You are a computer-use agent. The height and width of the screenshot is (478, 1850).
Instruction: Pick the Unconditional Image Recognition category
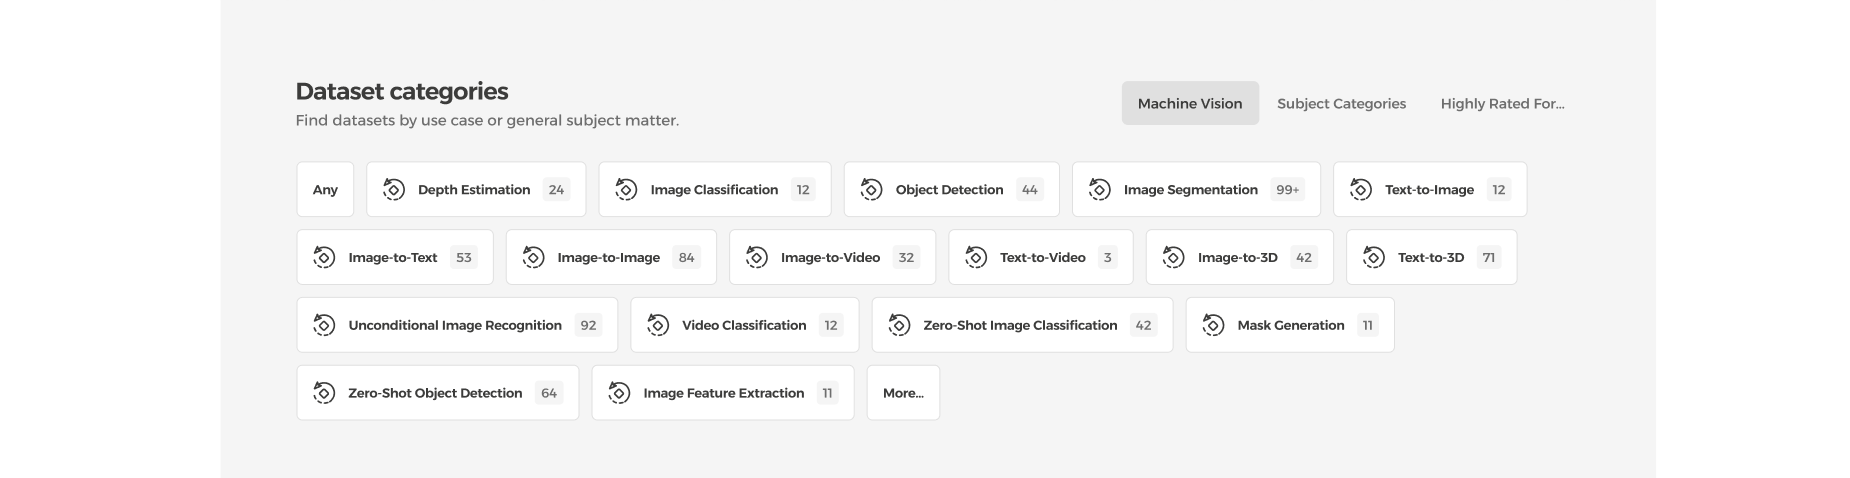click(455, 325)
